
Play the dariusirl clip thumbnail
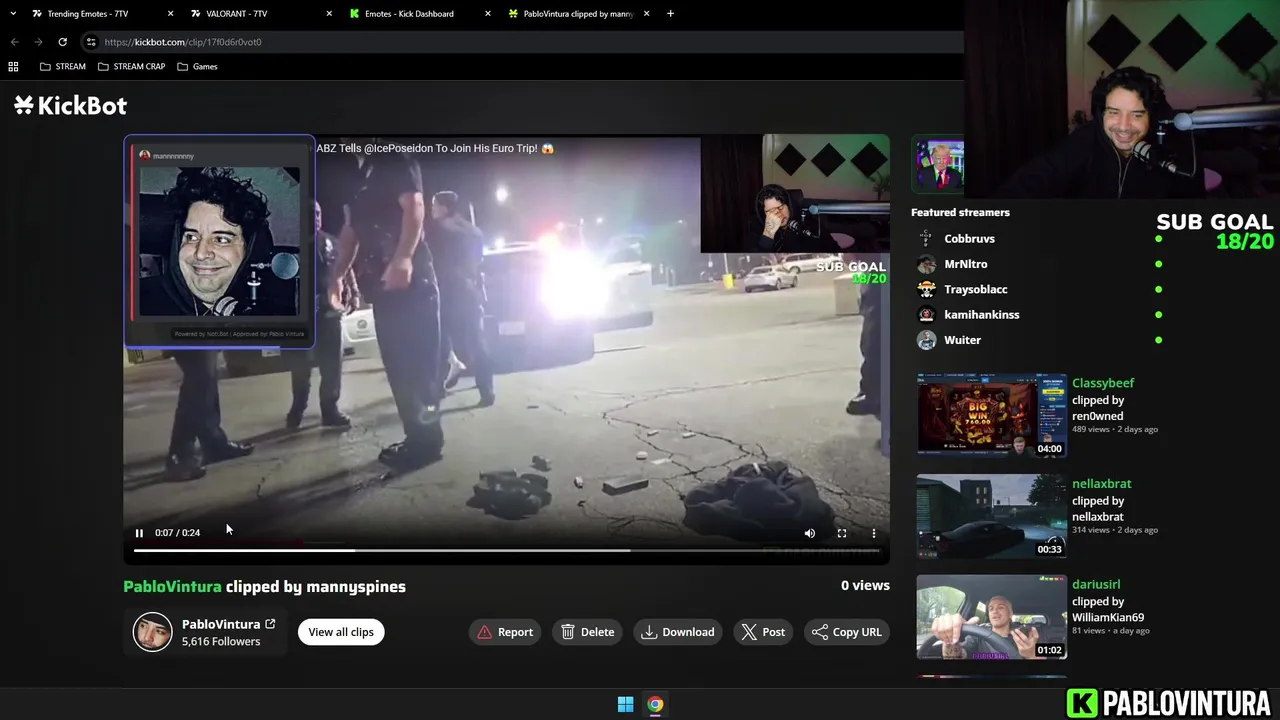pos(992,617)
